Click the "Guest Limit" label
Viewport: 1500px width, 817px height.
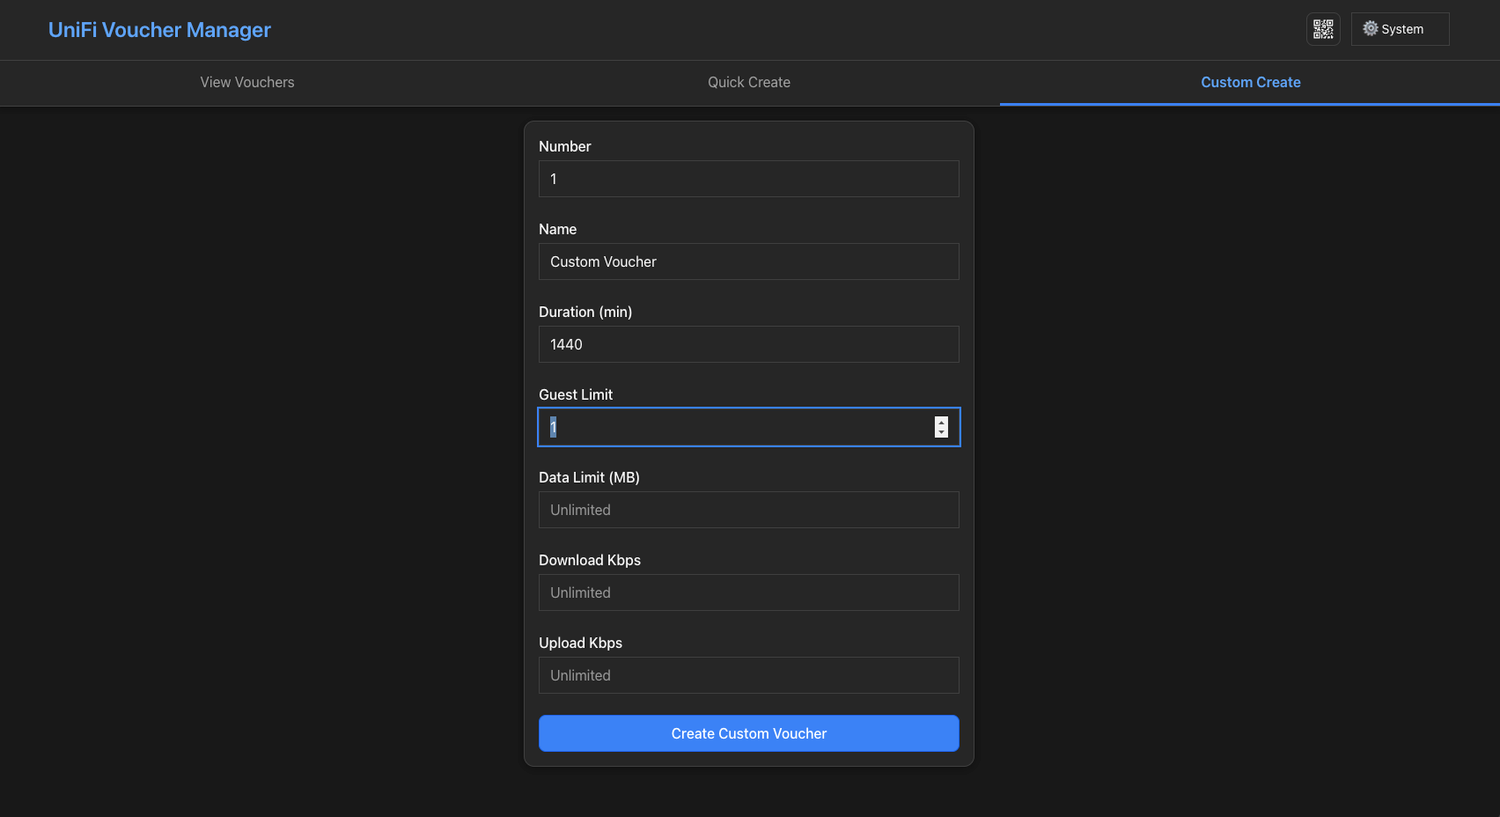point(576,395)
